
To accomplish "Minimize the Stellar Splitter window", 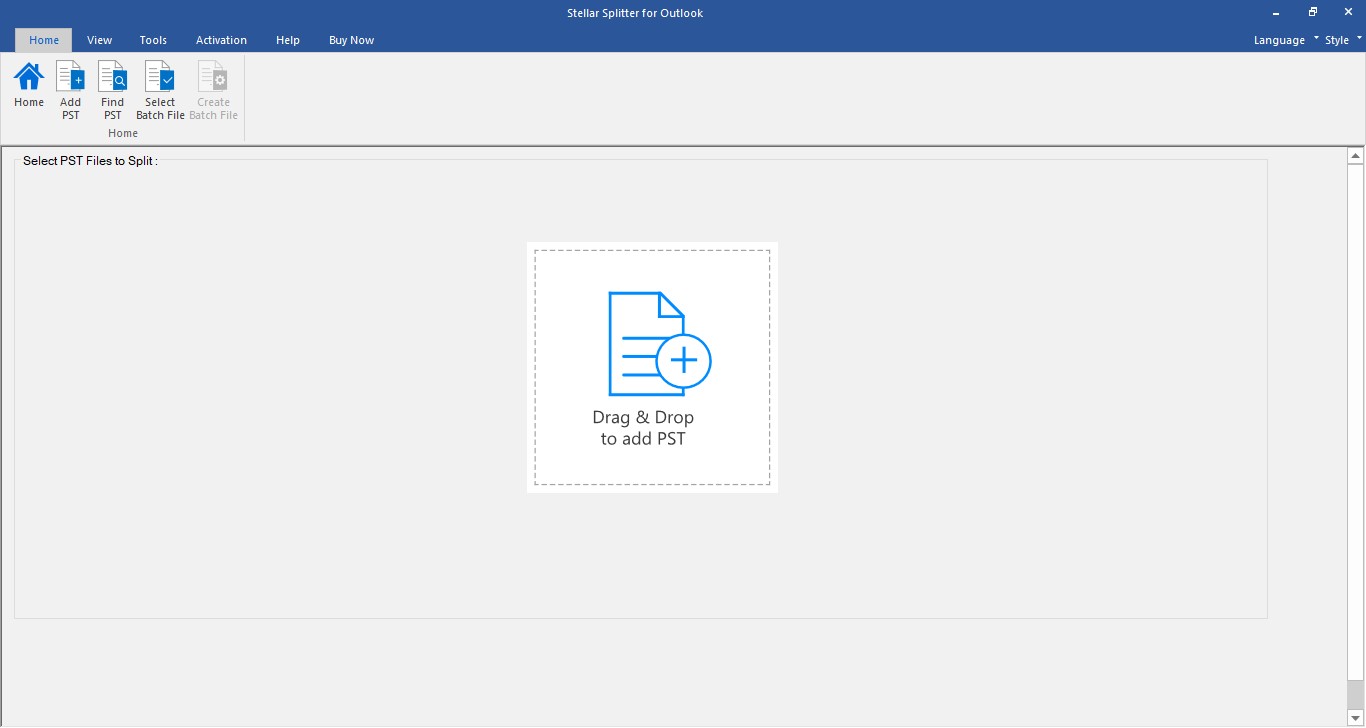I will [x=1278, y=12].
